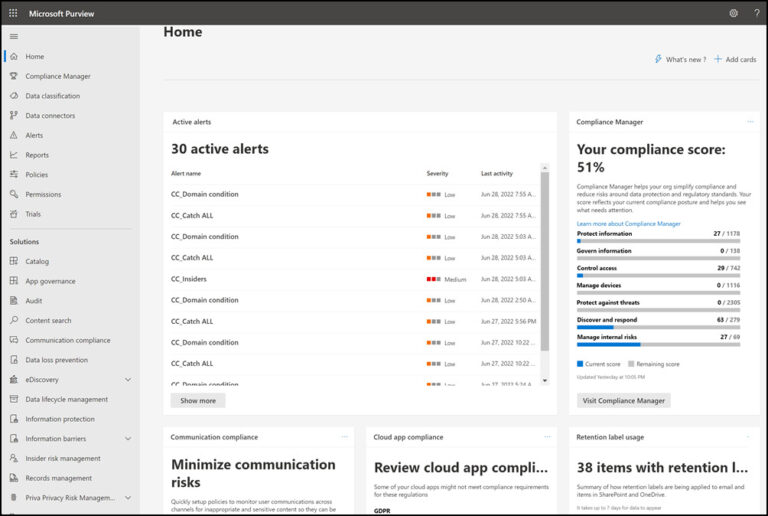Viewport: 768px width, 516px height.
Task: Click the Communication compliance icon
Action: pos(14,340)
